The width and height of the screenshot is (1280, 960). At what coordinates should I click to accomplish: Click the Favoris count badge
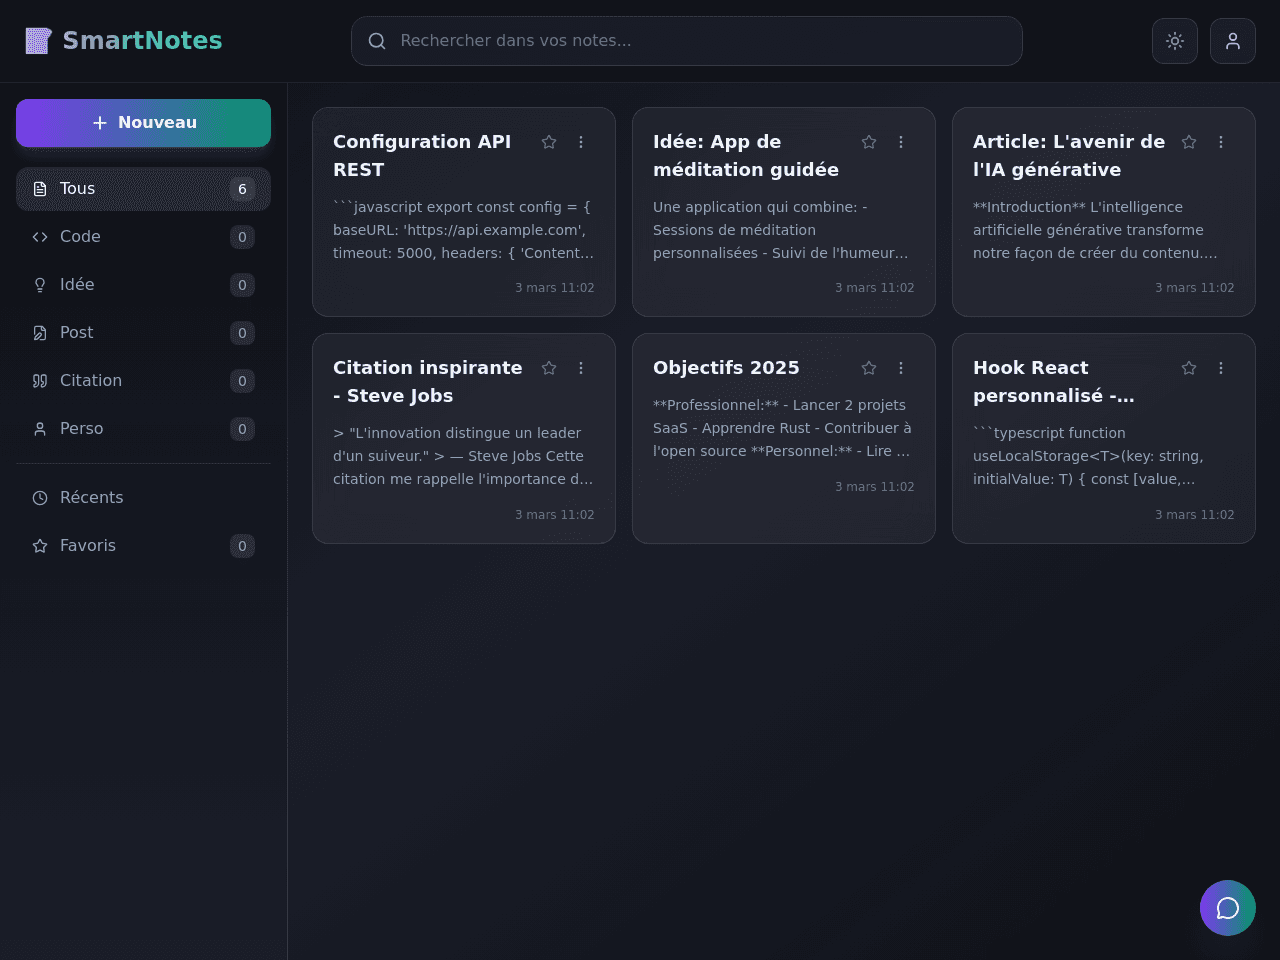[x=242, y=546]
